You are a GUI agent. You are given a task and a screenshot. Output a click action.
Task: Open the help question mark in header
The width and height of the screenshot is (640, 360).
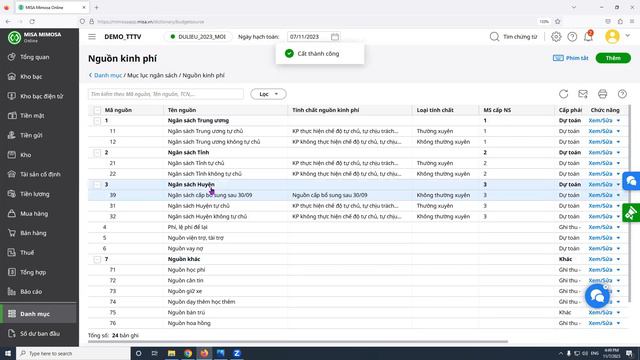click(x=572, y=37)
